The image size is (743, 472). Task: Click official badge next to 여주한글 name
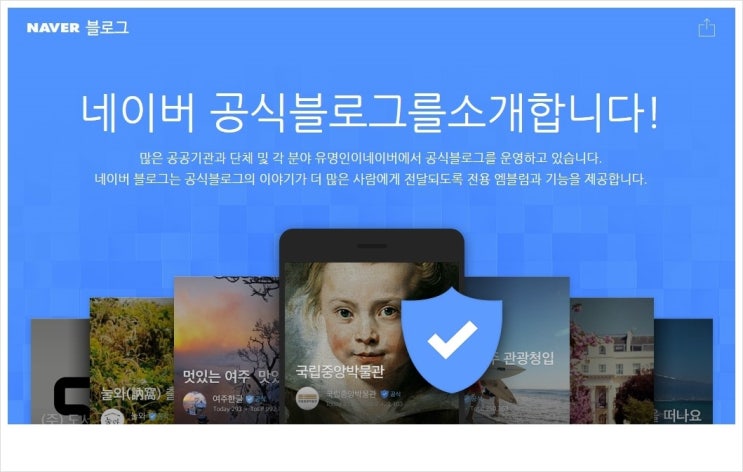coord(250,399)
